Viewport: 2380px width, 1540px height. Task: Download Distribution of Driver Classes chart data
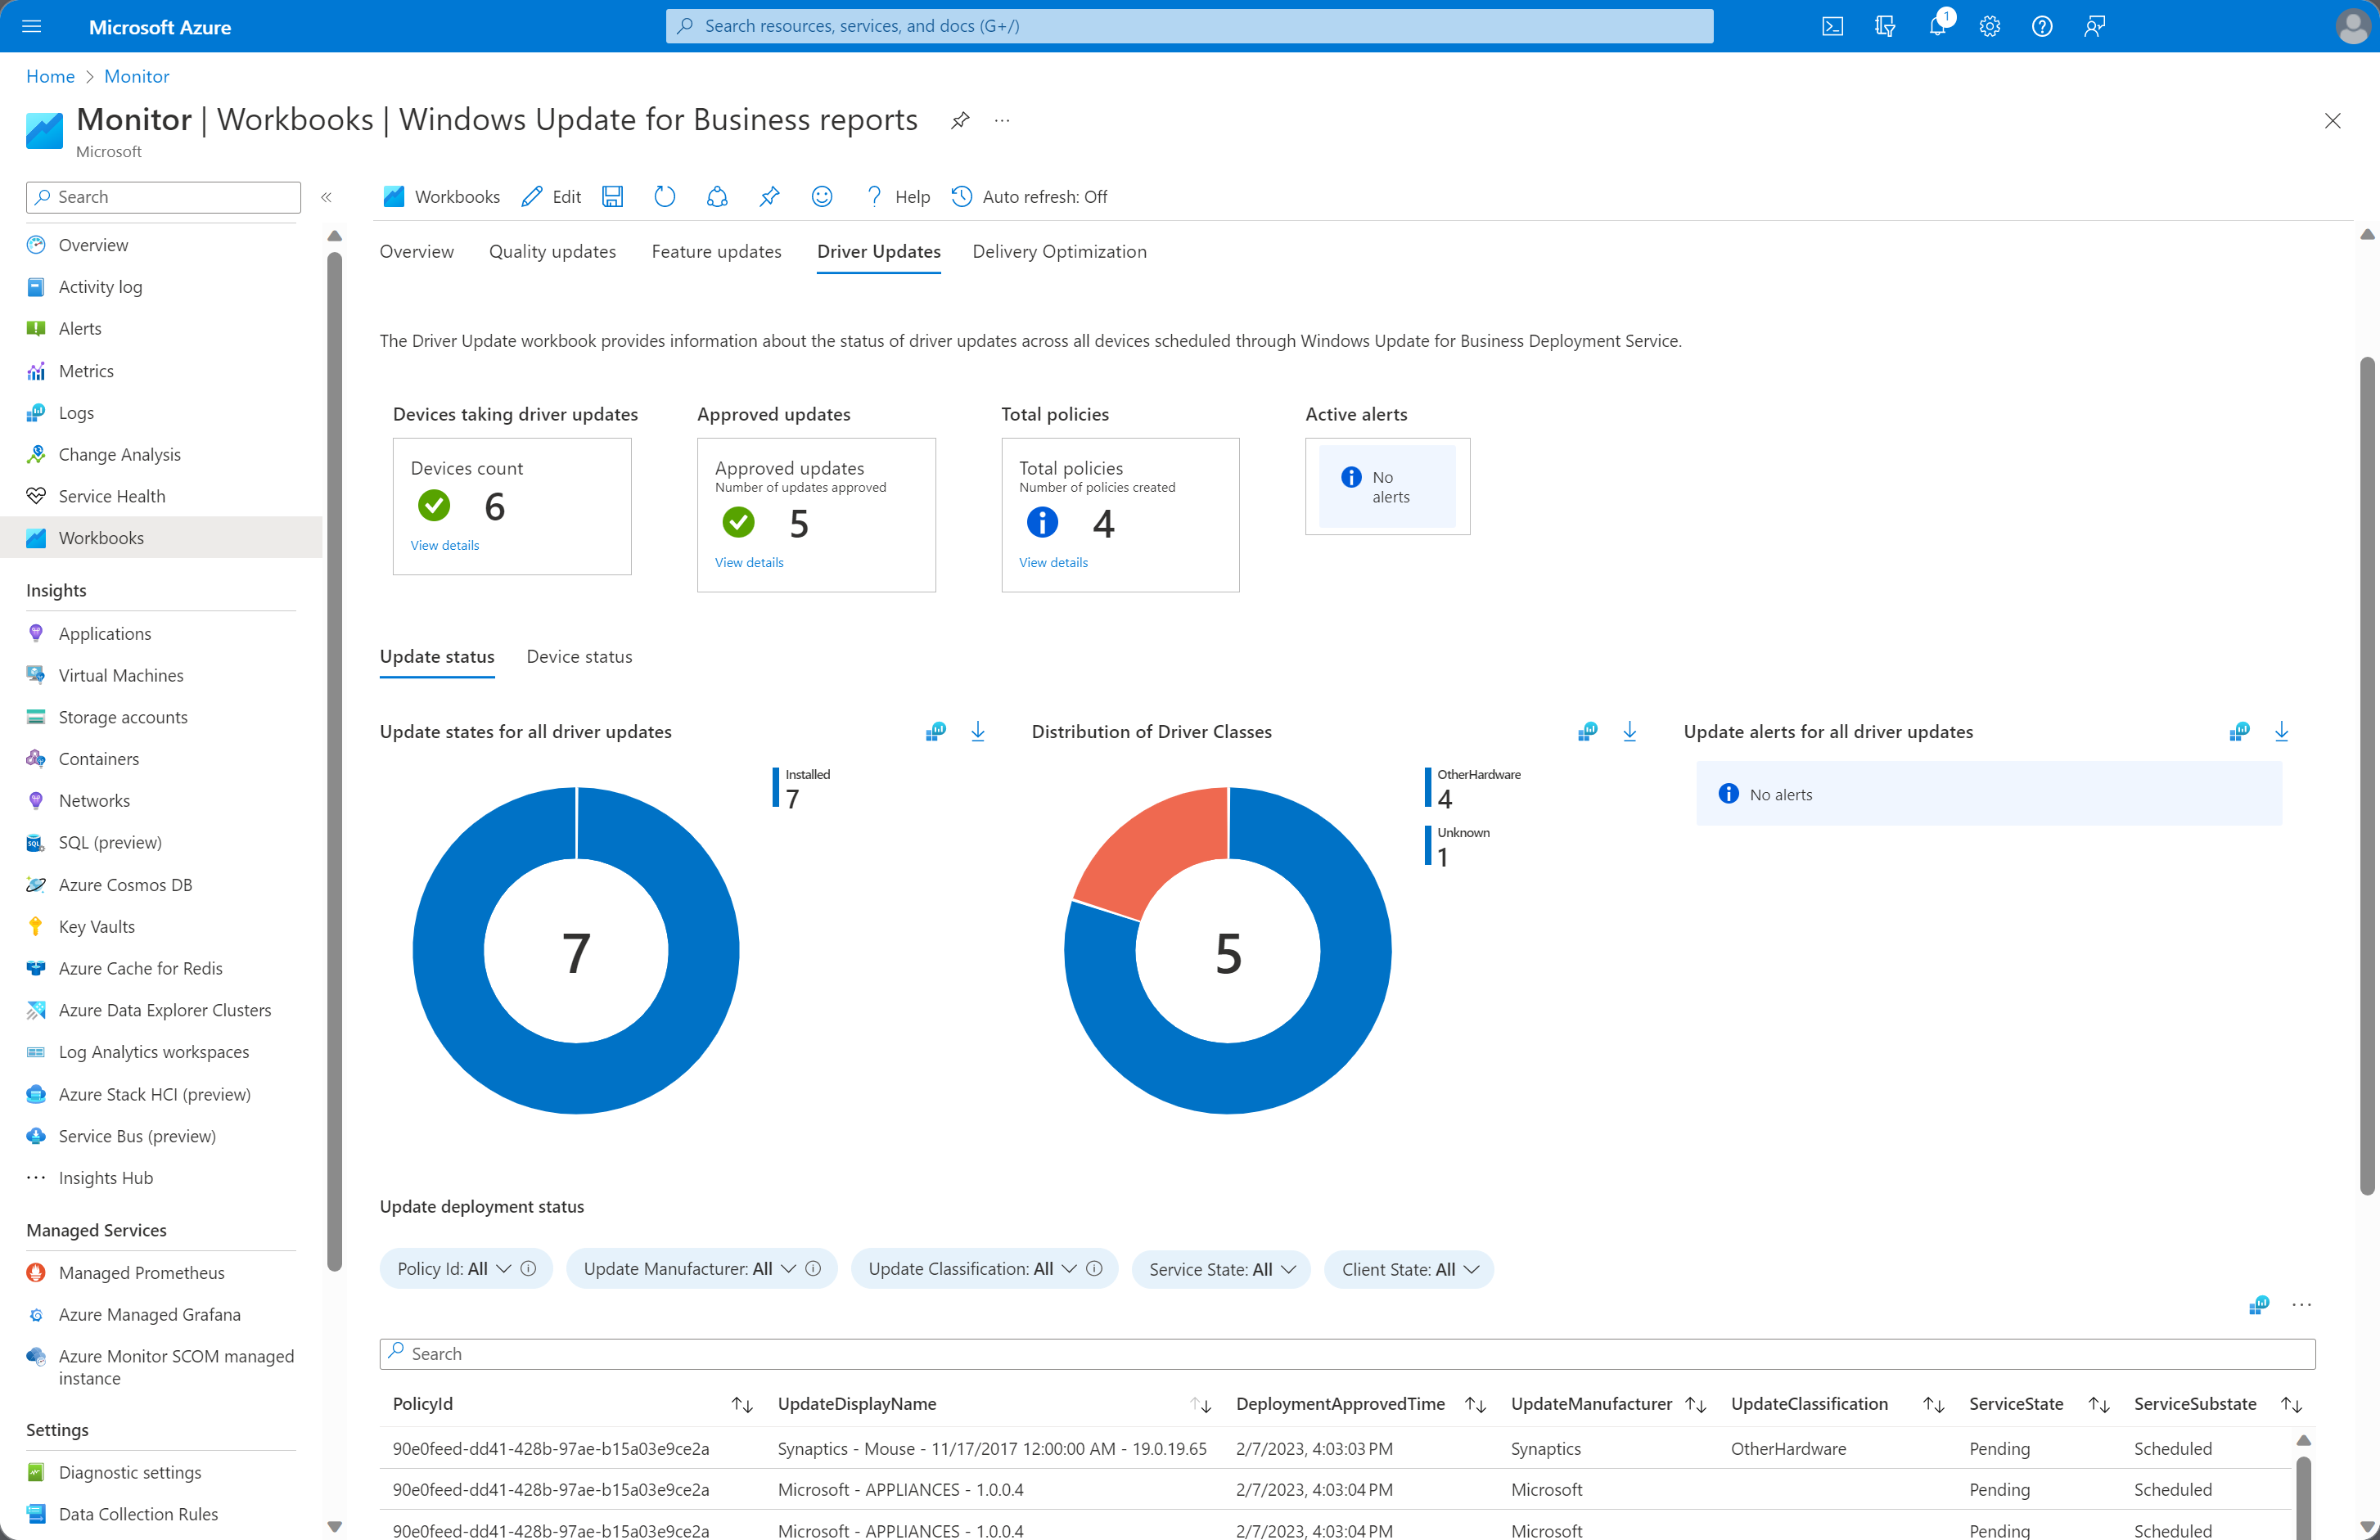pyautogui.click(x=1629, y=732)
